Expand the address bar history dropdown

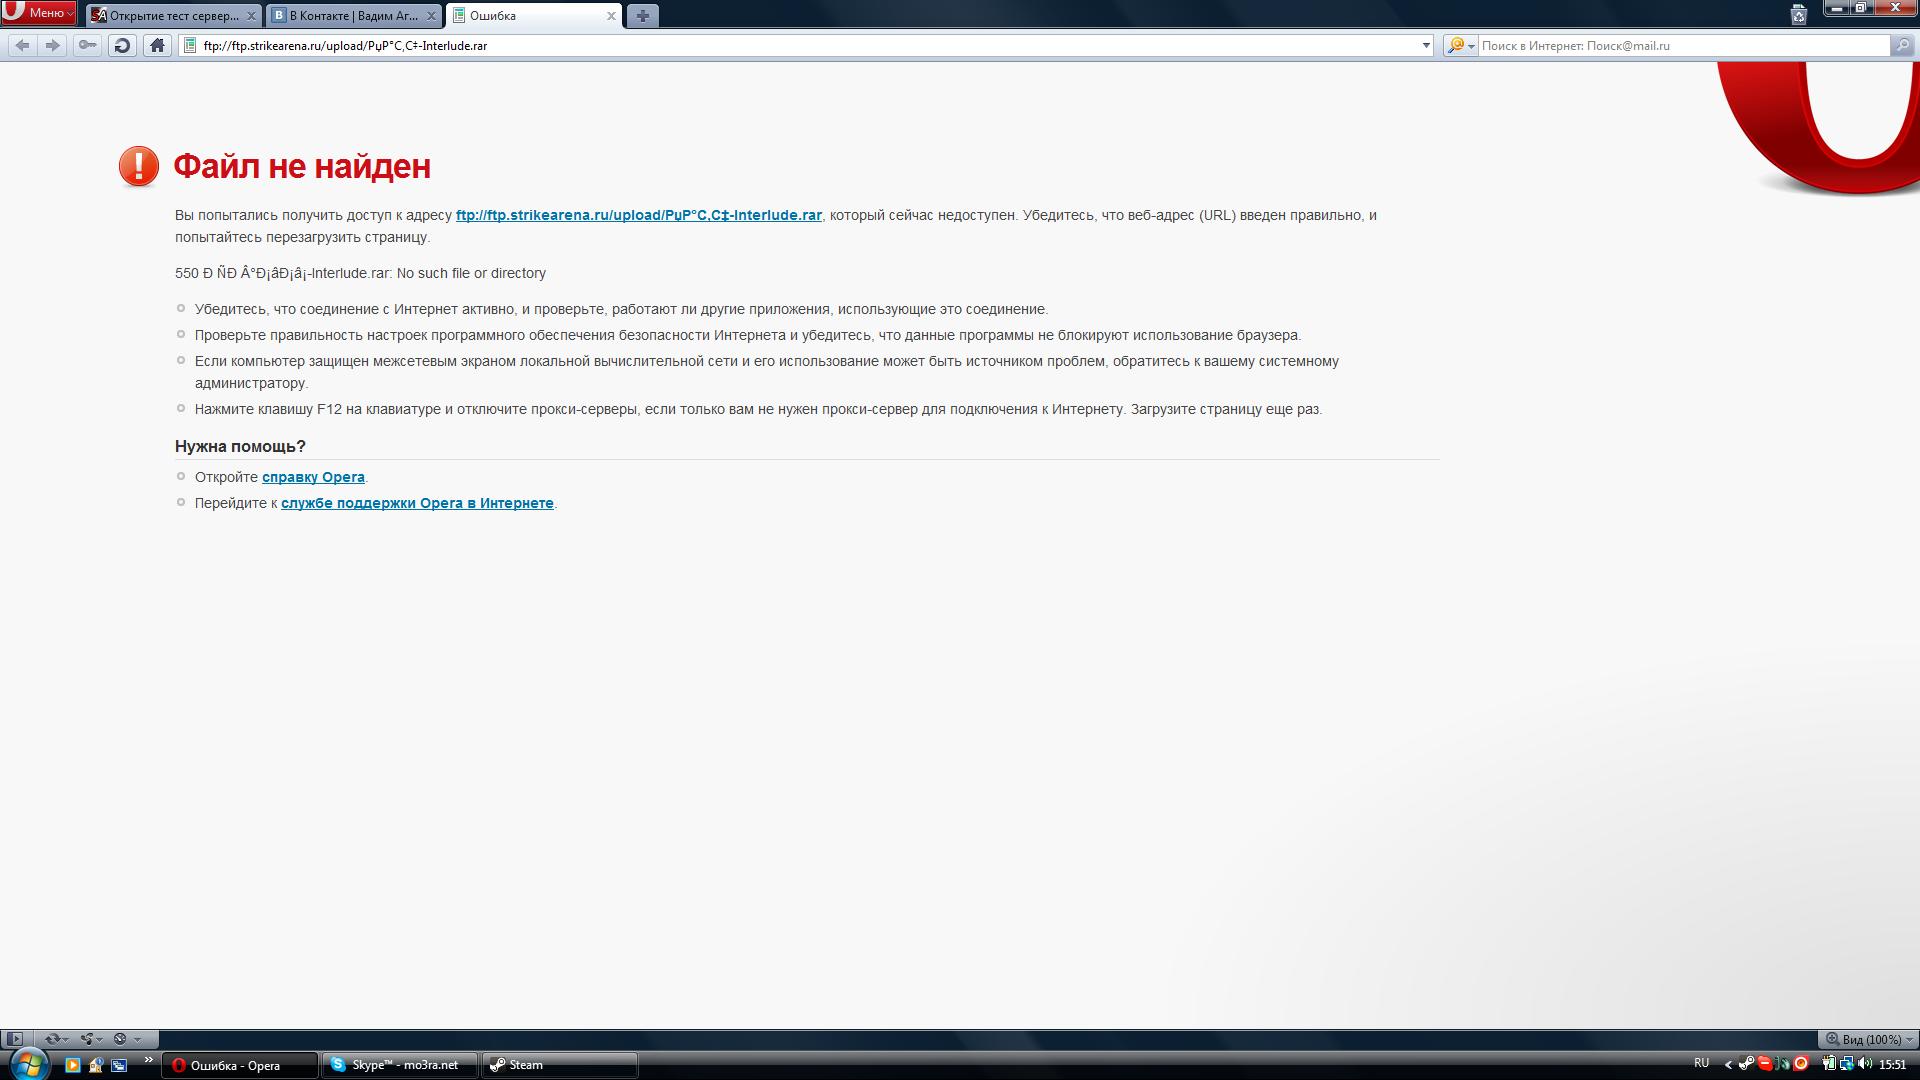pos(1426,45)
